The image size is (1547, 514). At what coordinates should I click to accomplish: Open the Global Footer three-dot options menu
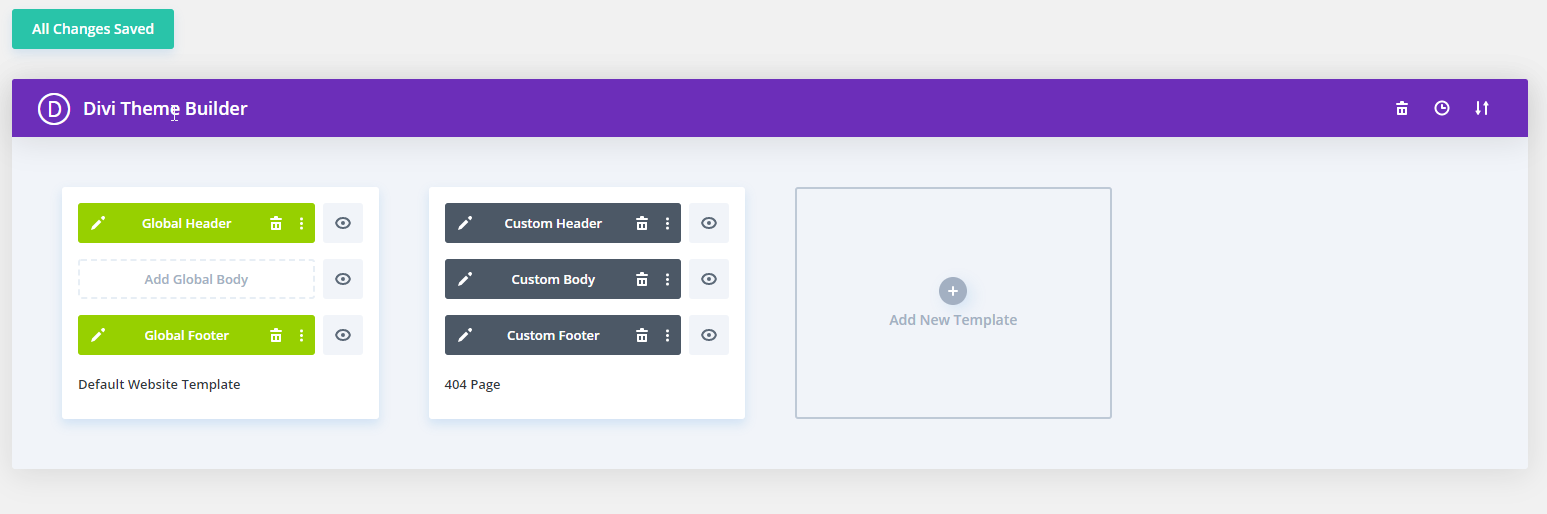[x=301, y=335]
